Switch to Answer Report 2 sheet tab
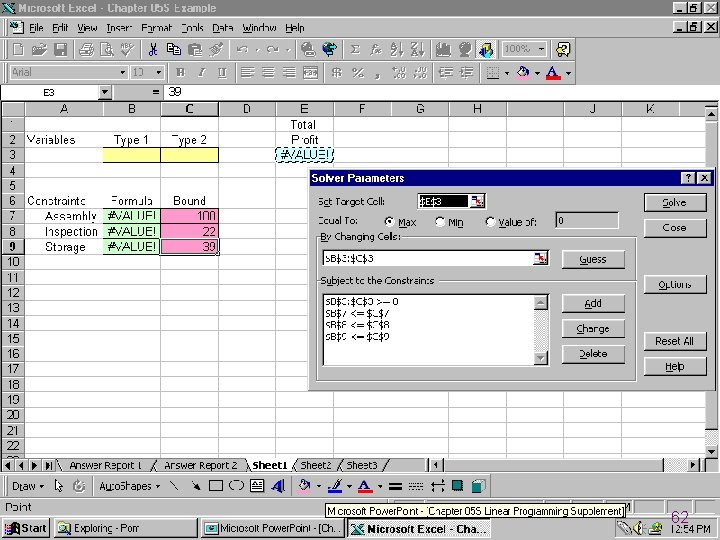 tap(201, 466)
